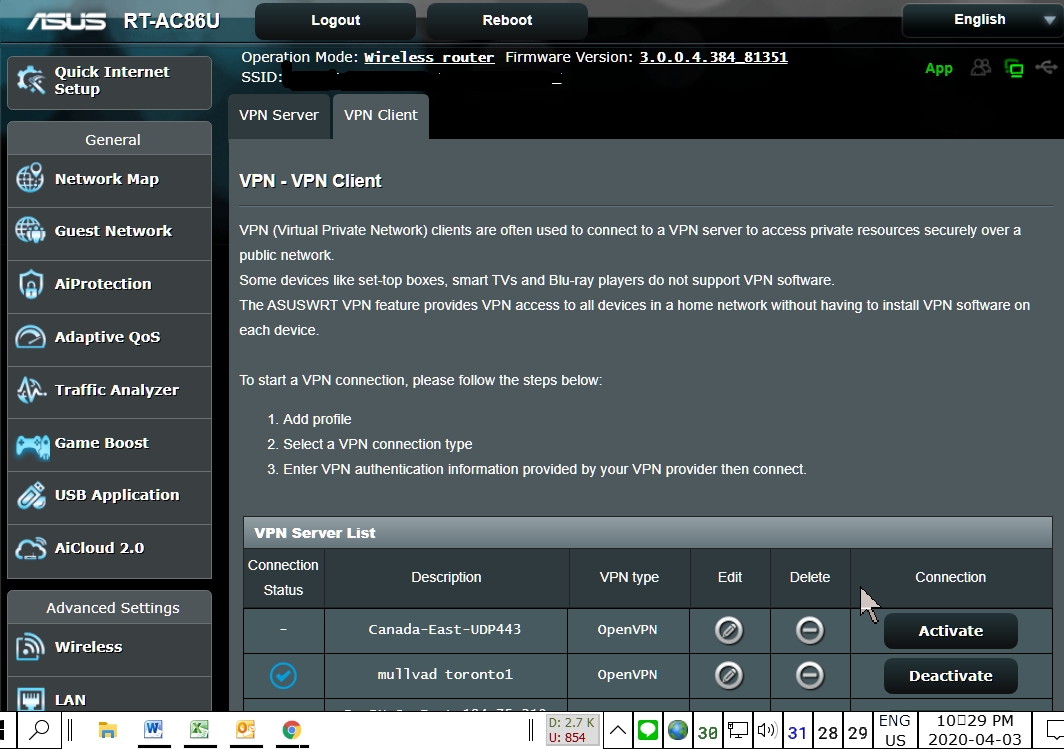Click the globe tray icon
This screenshot has height=749, width=1064.
click(x=677, y=731)
